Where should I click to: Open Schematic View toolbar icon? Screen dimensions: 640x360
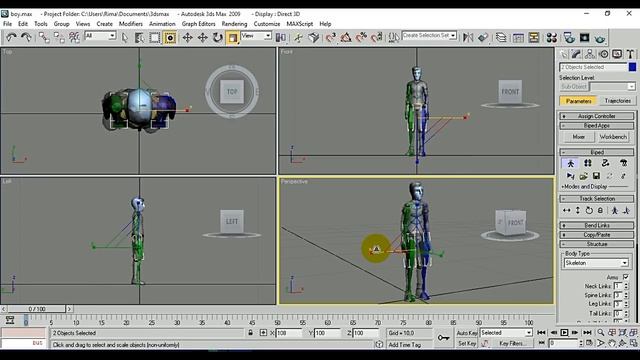[x=534, y=38]
